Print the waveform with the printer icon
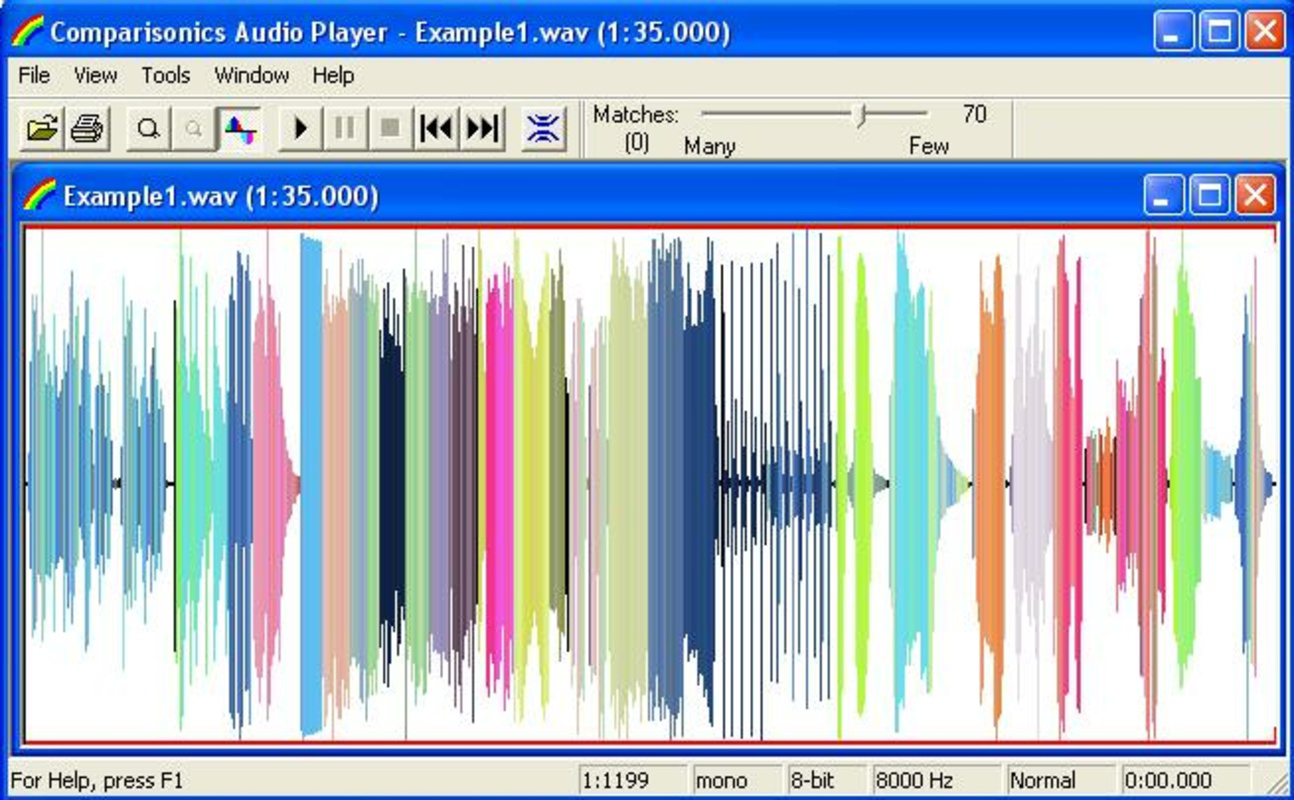The image size is (1294, 800). click(88, 129)
